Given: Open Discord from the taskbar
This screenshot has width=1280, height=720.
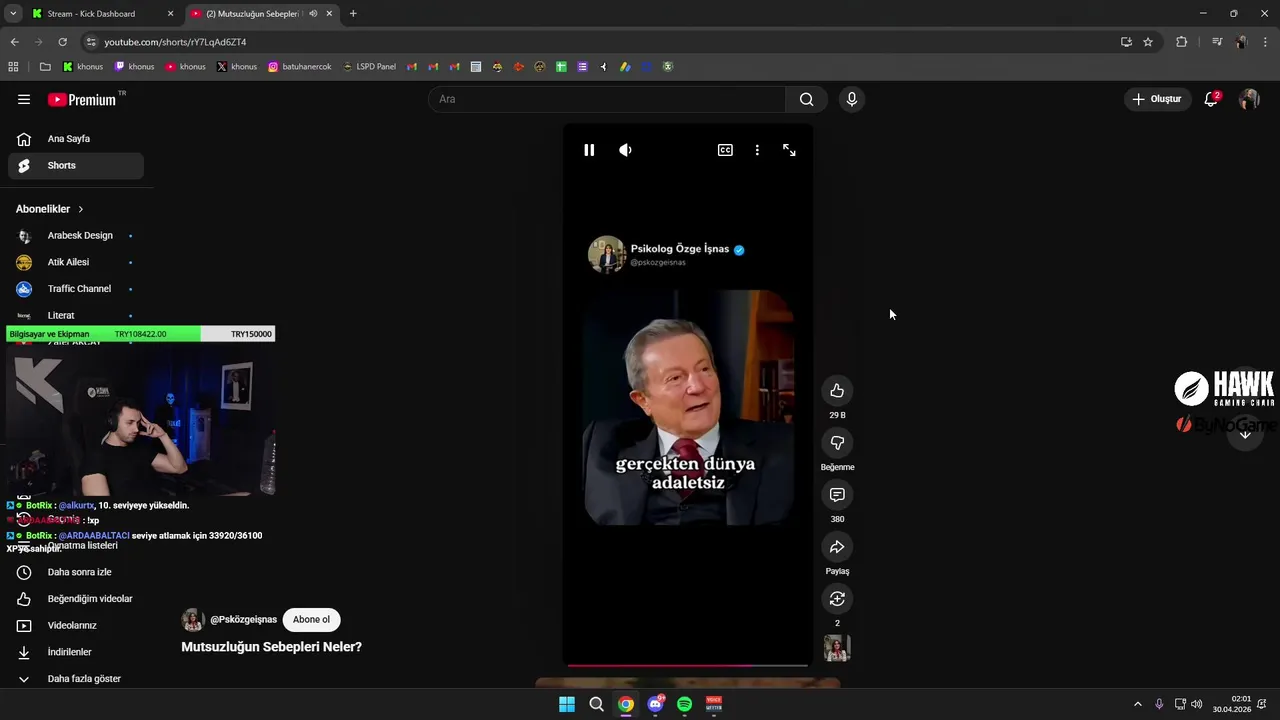Looking at the screenshot, I should click(x=655, y=704).
